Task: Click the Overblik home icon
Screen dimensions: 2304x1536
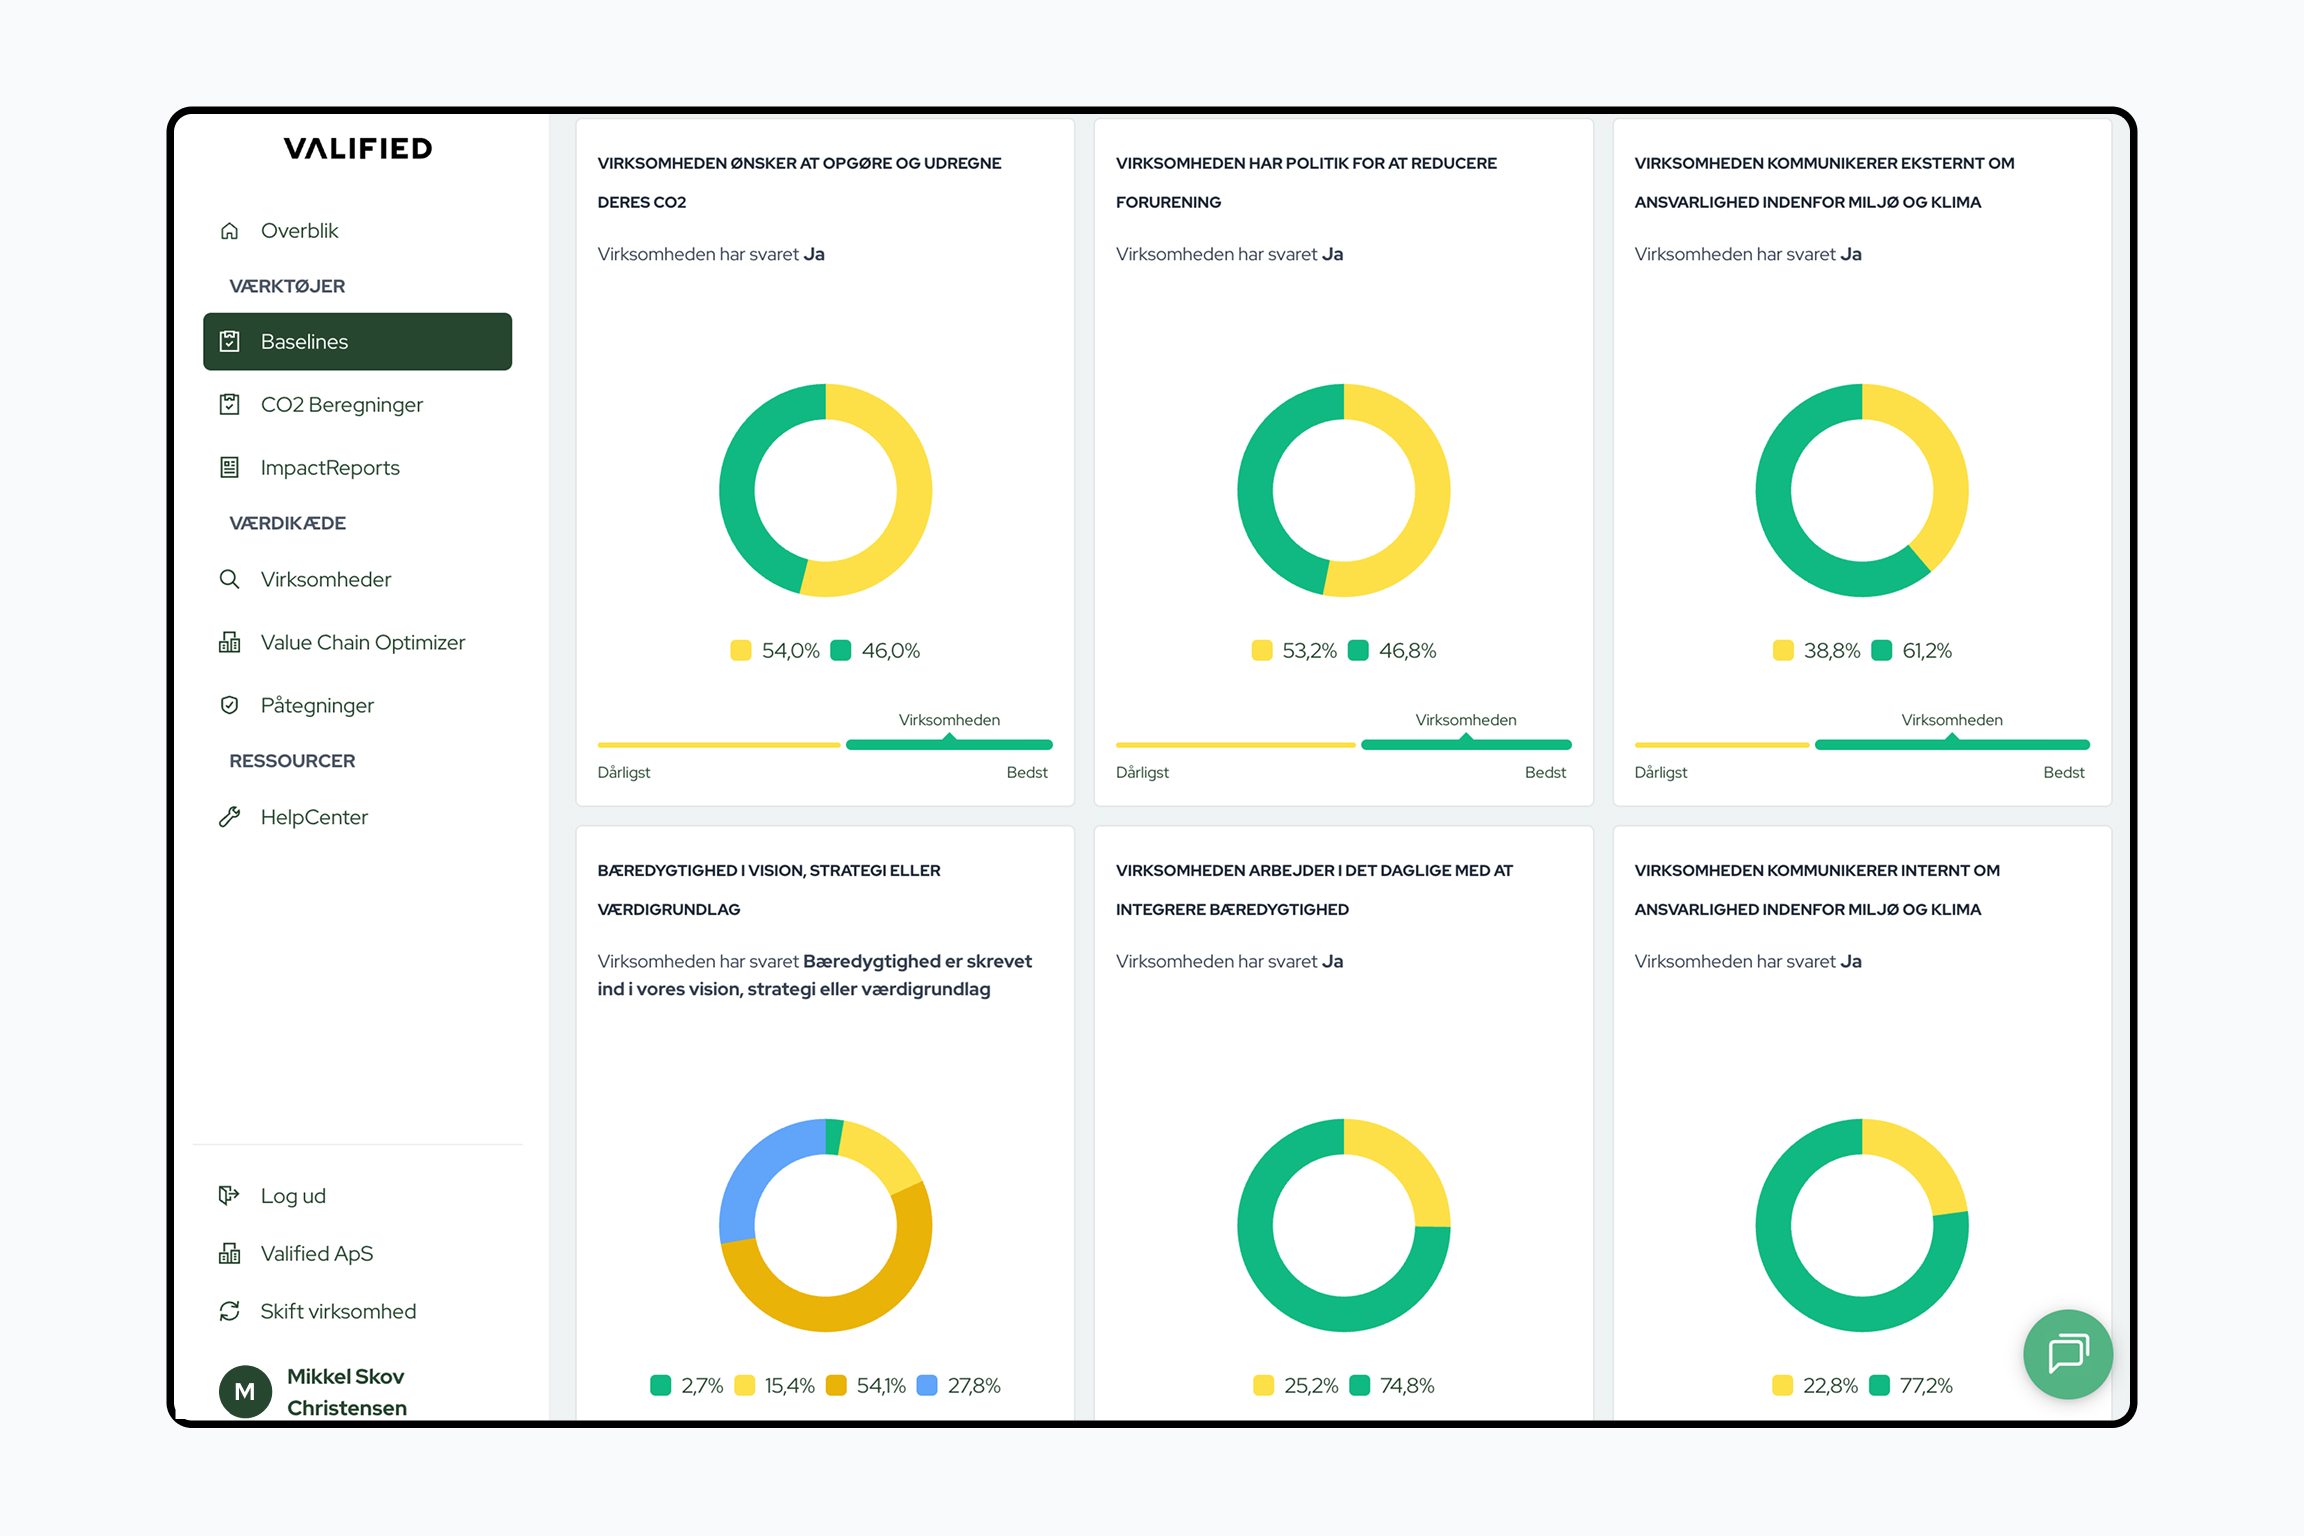Action: click(229, 231)
